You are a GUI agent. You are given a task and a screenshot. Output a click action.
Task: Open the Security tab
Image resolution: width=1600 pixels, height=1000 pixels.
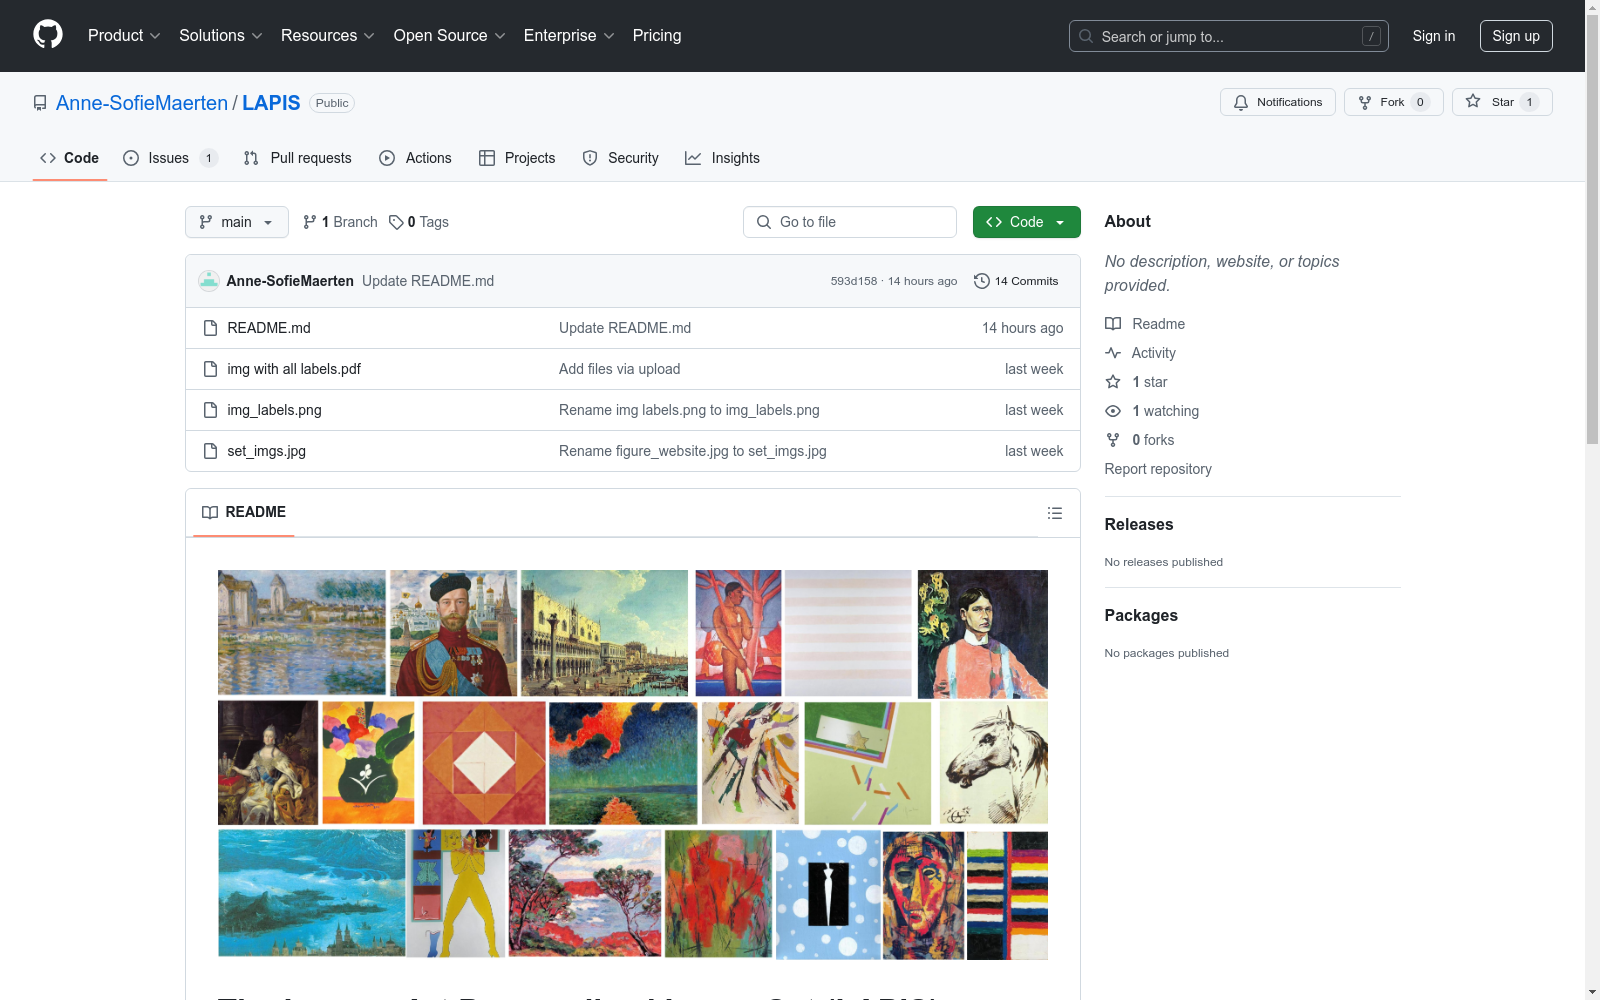coord(621,158)
